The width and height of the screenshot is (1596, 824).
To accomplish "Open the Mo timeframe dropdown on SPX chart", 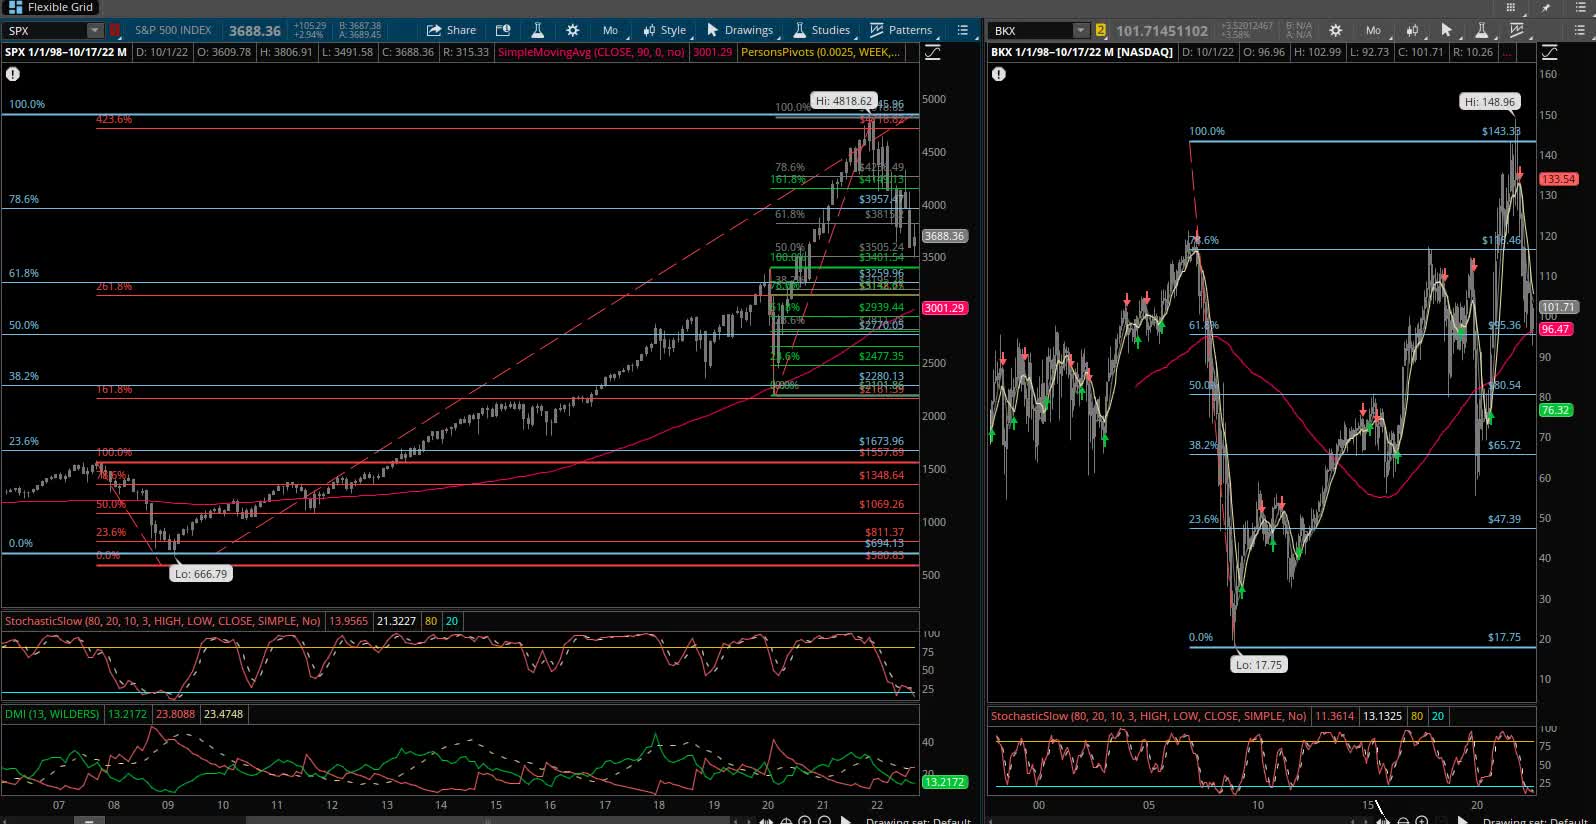I will pos(610,30).
